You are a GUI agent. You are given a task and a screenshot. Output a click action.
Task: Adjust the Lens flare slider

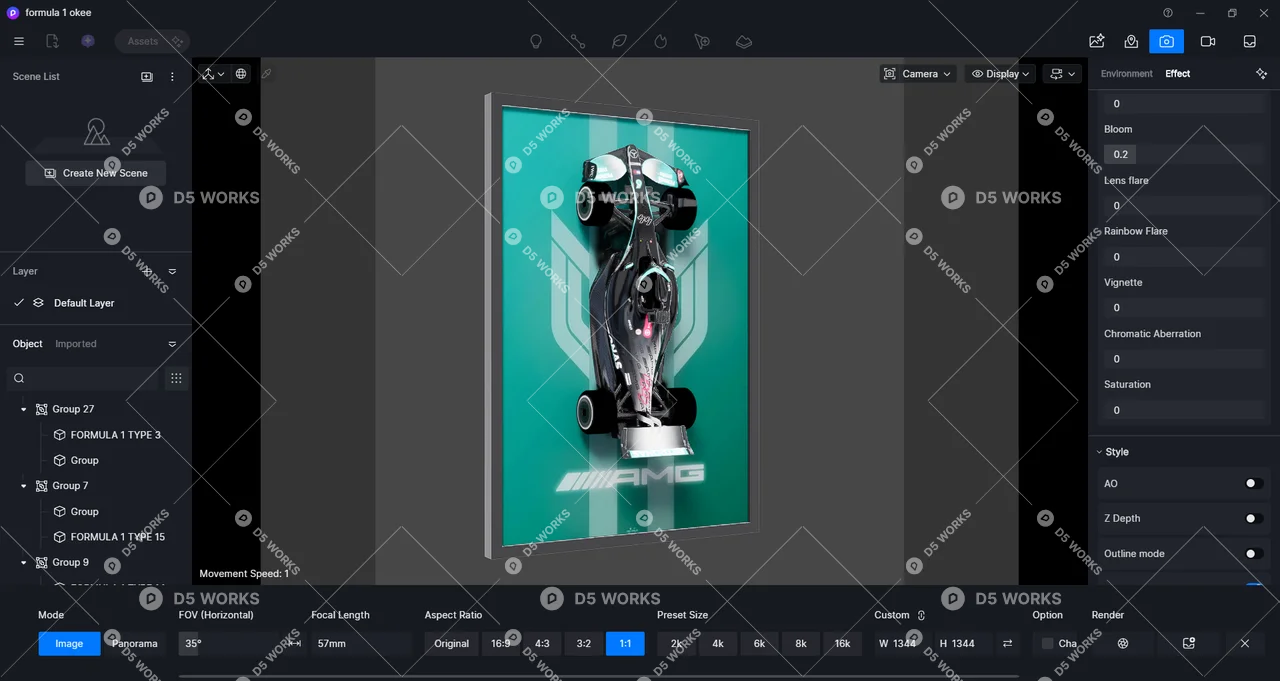(1183, 206)
